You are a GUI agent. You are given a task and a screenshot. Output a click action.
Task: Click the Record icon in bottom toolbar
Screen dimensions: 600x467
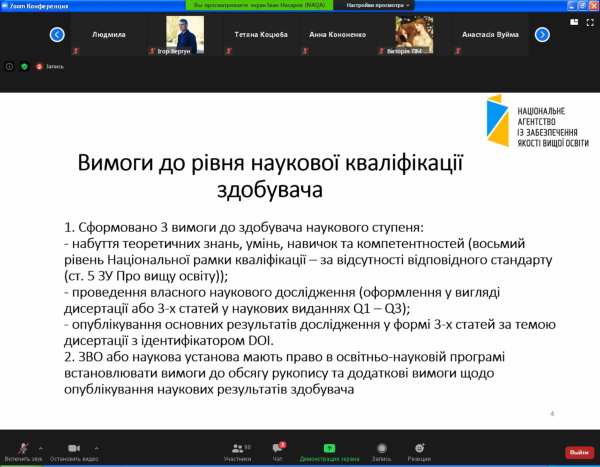click(381, 449)
